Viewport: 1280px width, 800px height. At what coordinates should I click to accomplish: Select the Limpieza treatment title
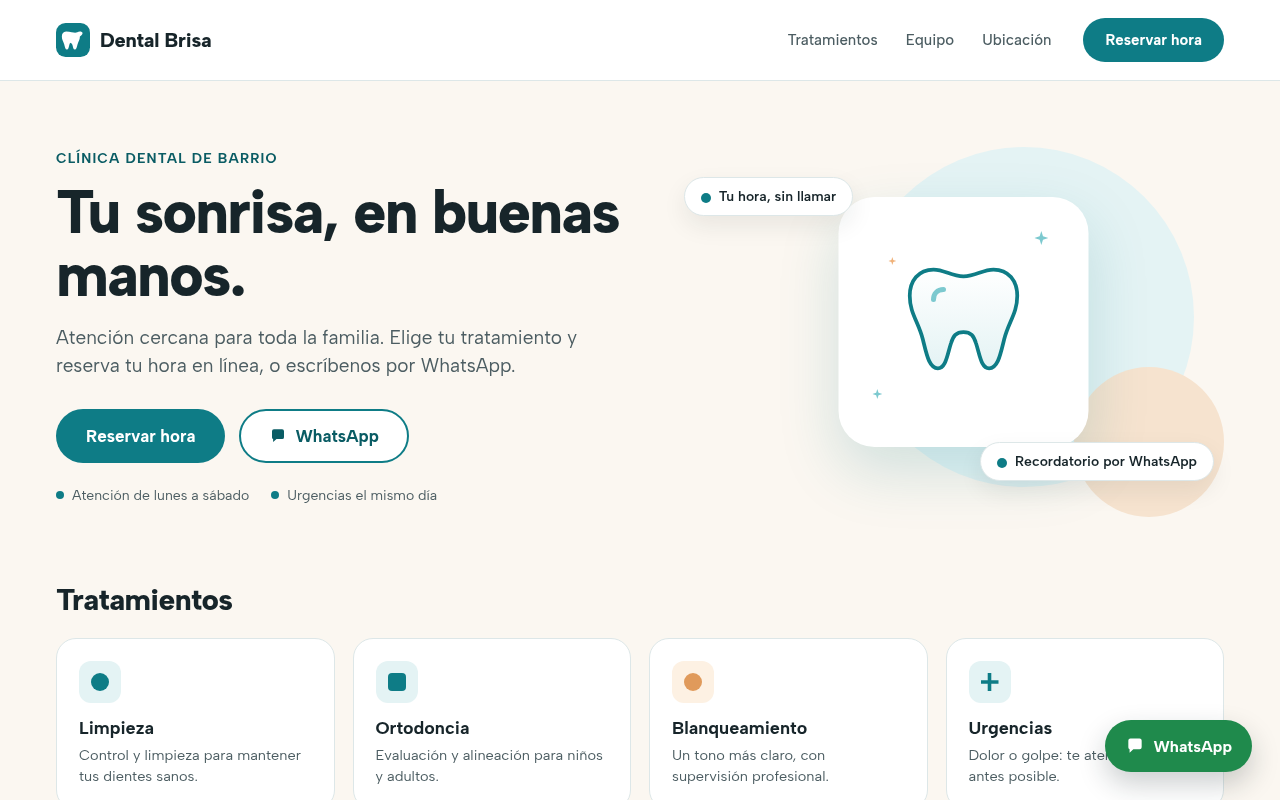(x=116, y=728)
